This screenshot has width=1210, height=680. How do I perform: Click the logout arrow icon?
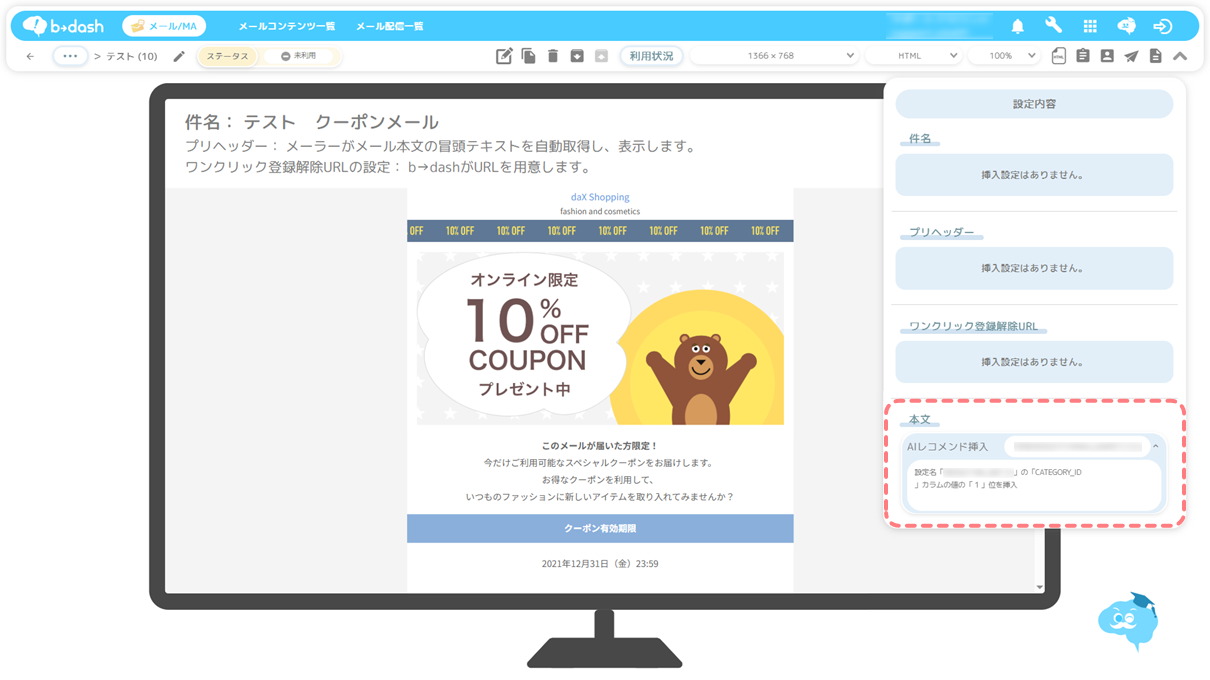pyautogui.click(x=1162, y=26)
